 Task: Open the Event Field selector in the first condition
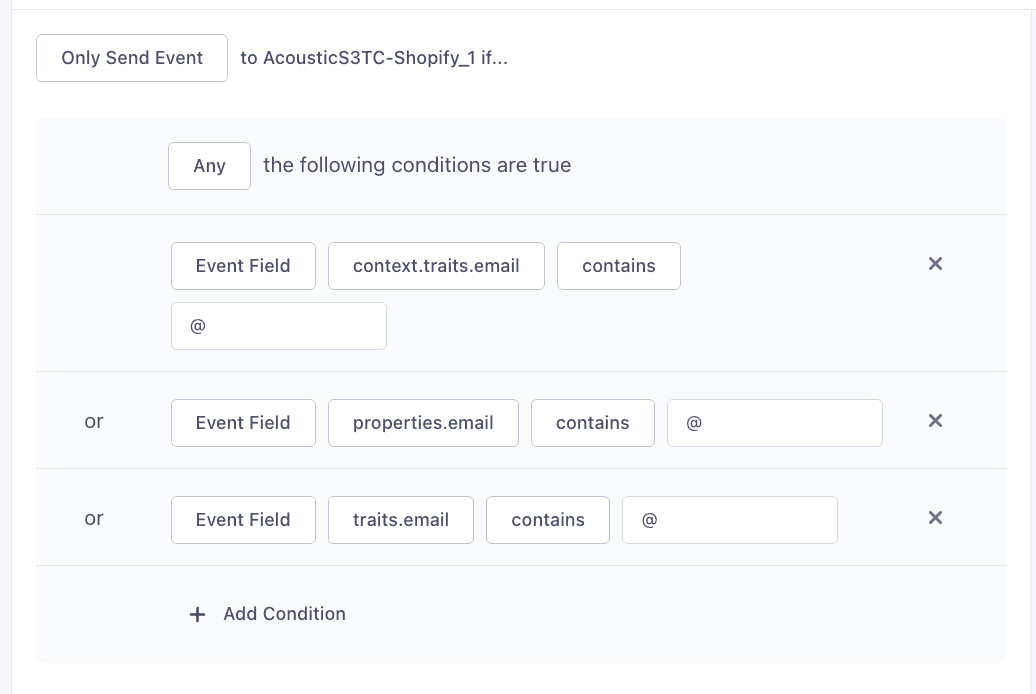pos(243,265)
